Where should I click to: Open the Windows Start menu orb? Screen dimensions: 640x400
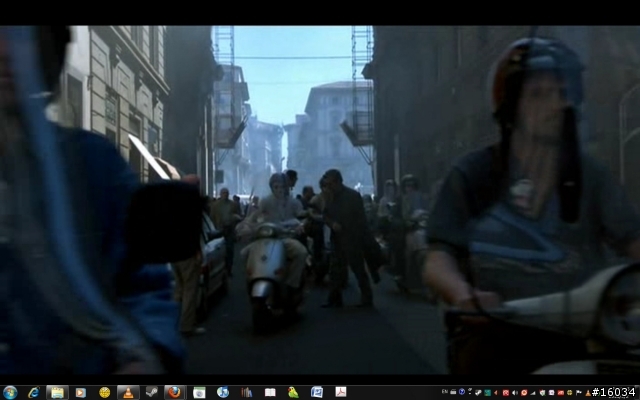10,393
